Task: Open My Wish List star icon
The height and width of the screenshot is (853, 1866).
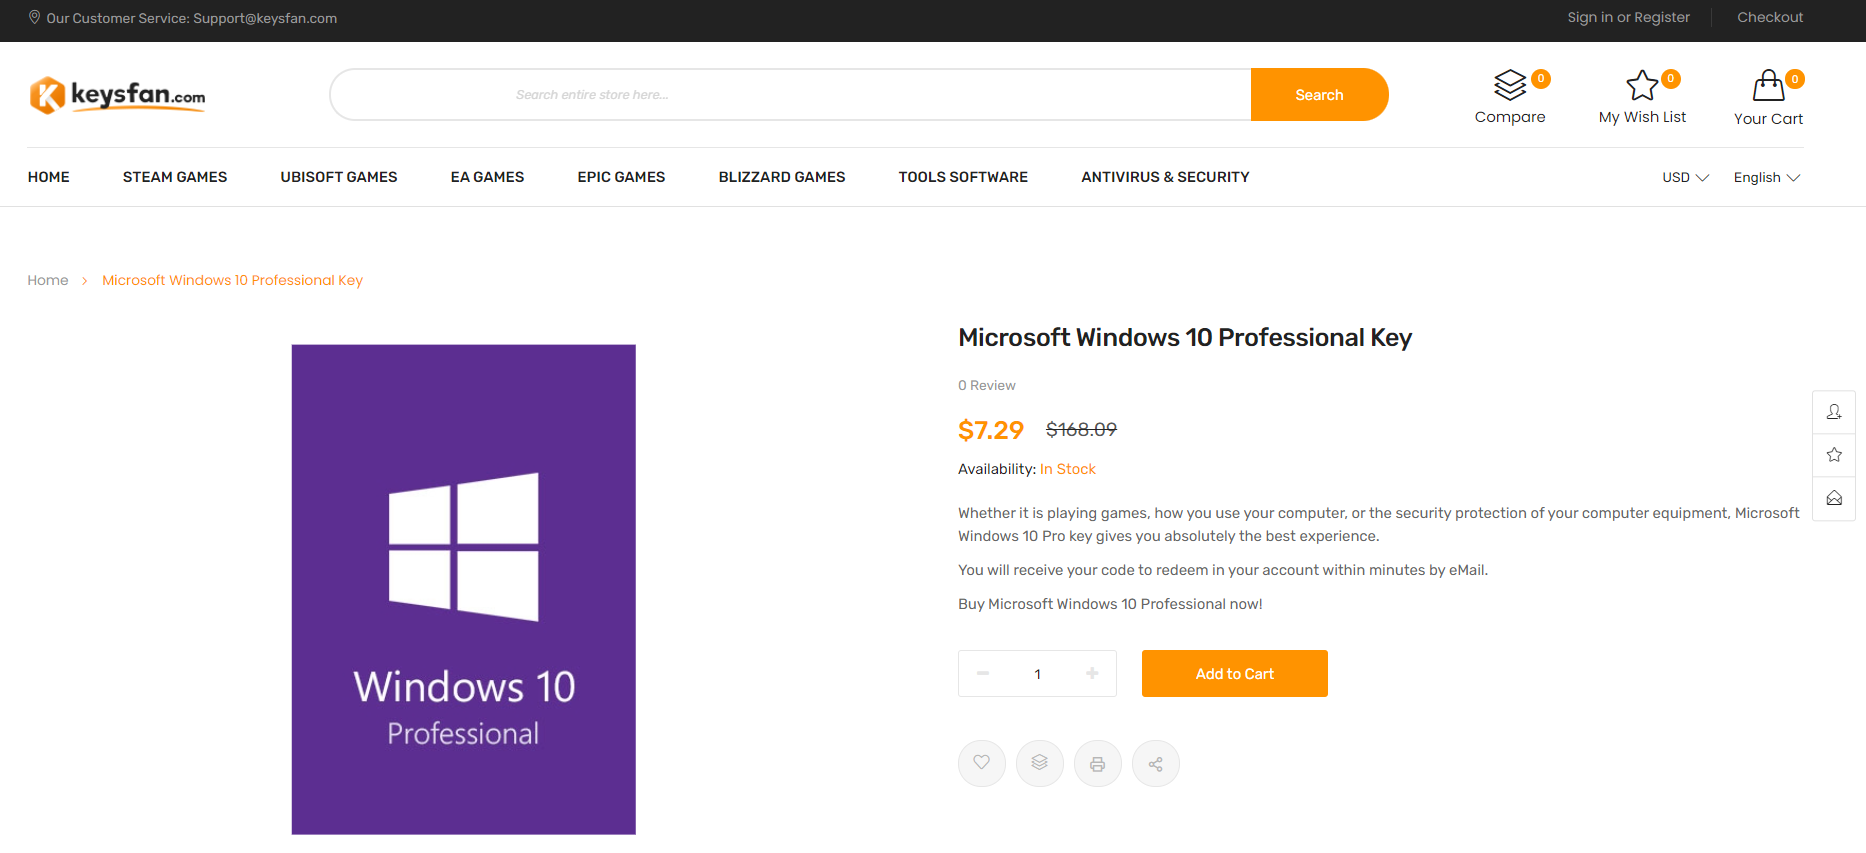Action: (1642, 86)
